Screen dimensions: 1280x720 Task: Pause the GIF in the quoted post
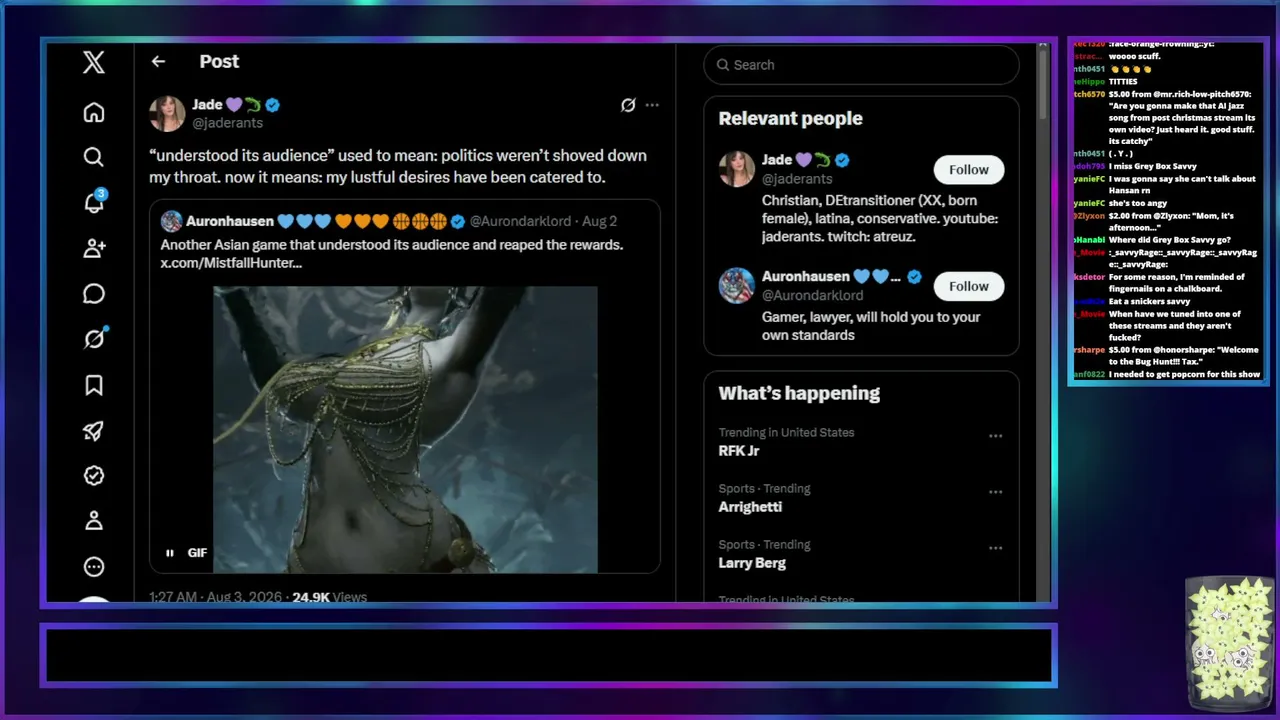(170, 553)
